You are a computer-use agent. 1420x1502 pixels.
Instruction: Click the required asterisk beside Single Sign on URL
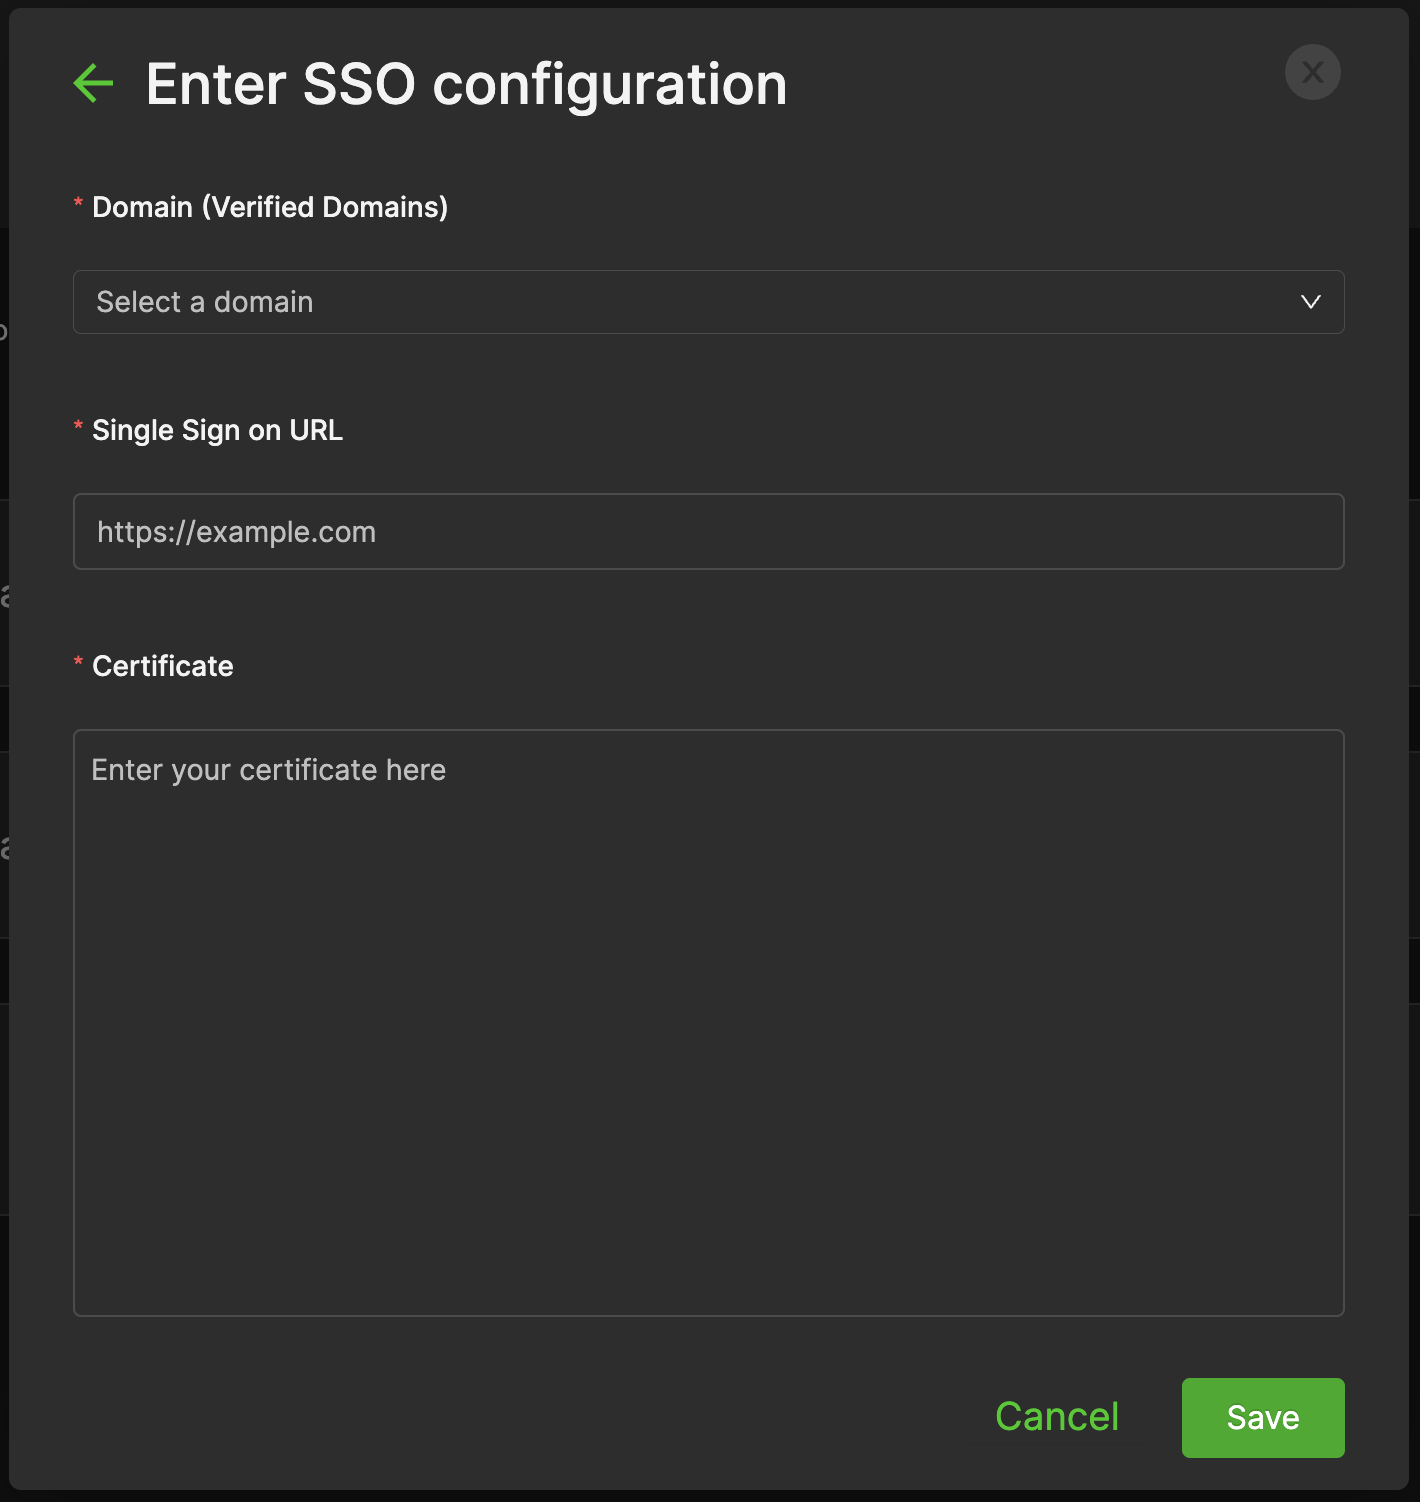(78, 428)
